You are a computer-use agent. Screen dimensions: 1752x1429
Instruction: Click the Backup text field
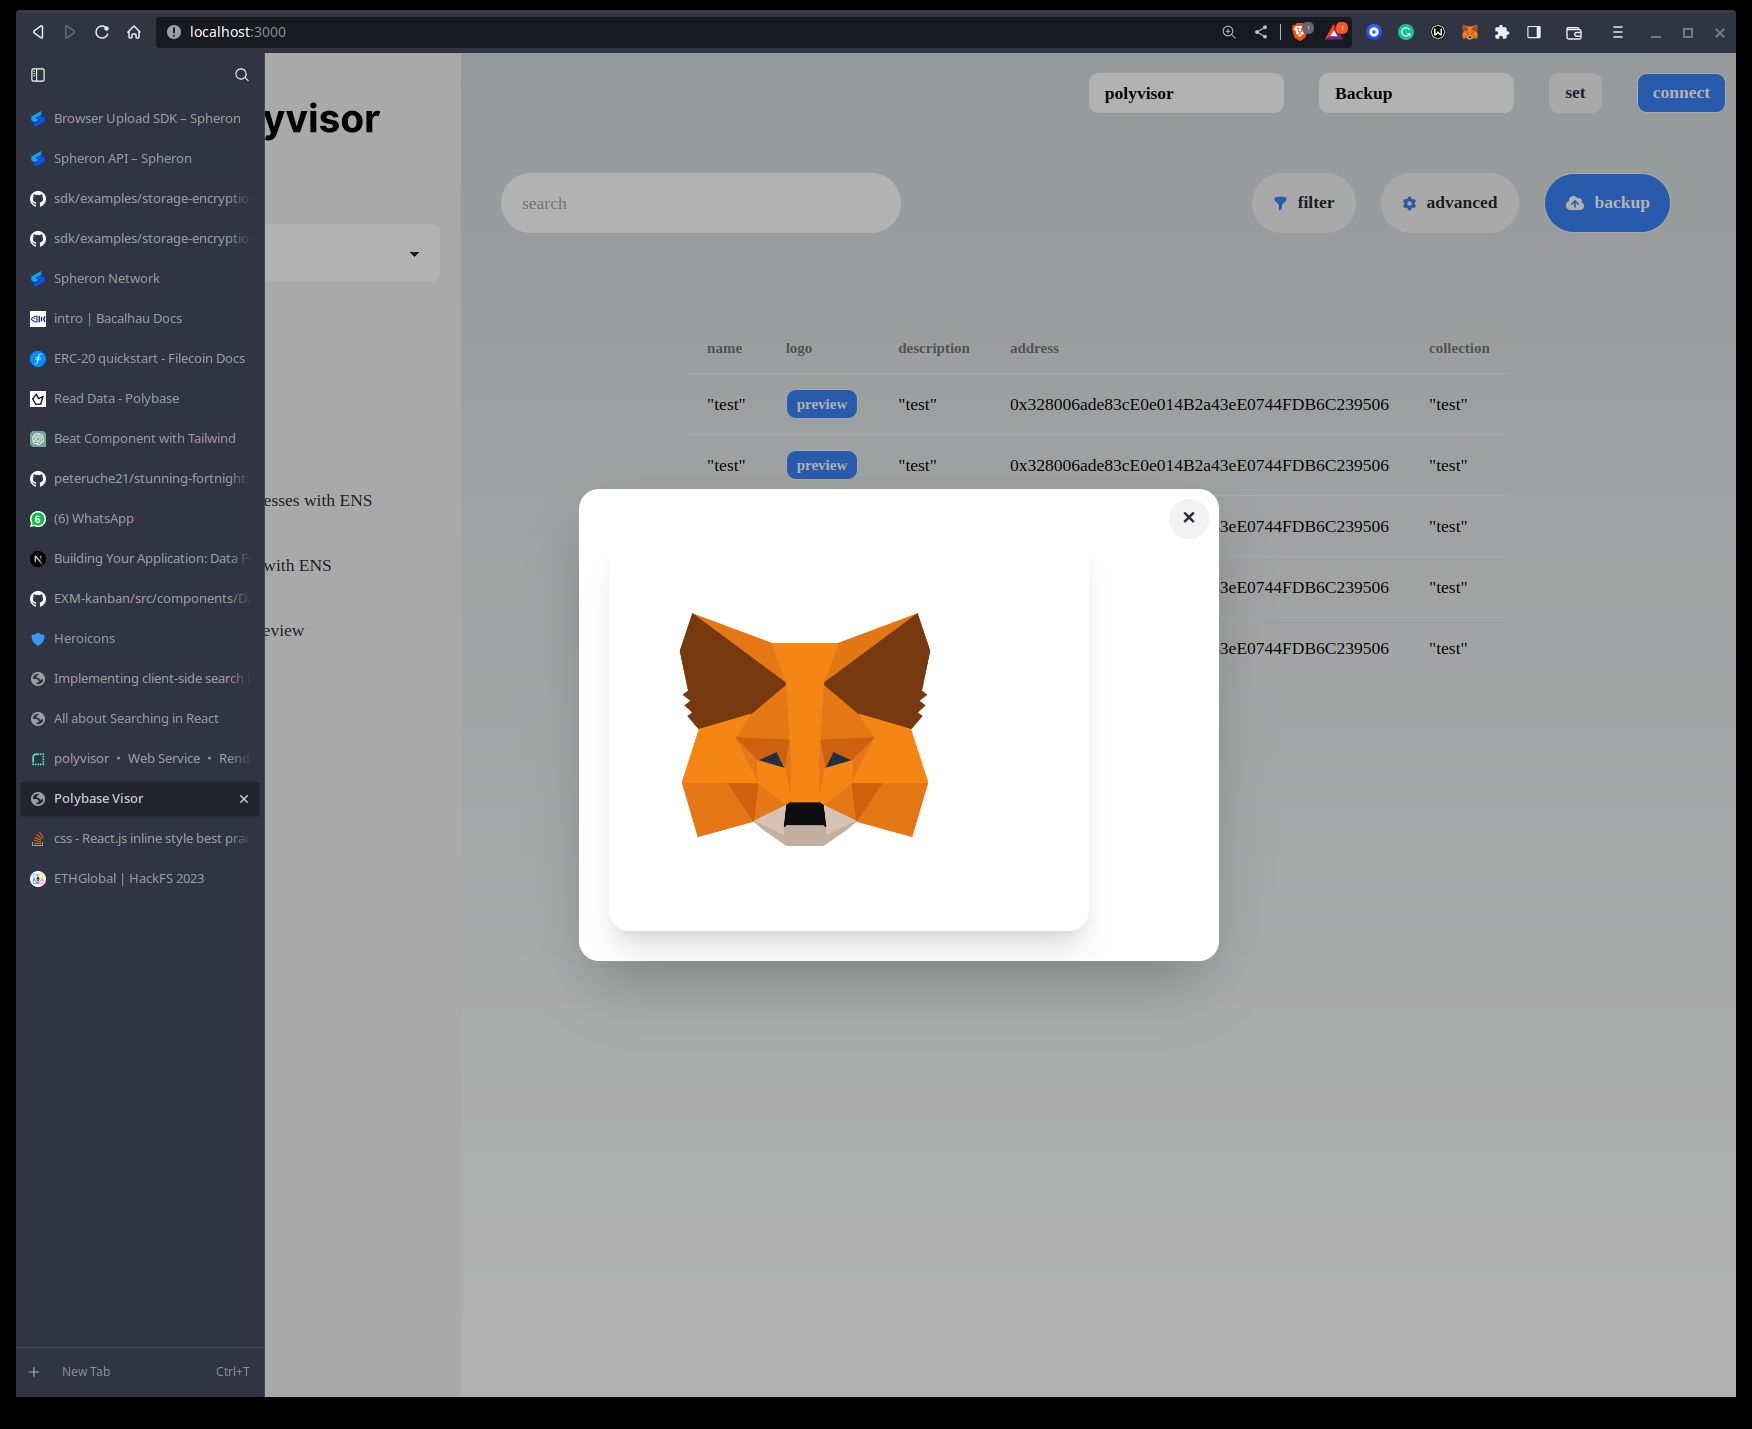1416,93
